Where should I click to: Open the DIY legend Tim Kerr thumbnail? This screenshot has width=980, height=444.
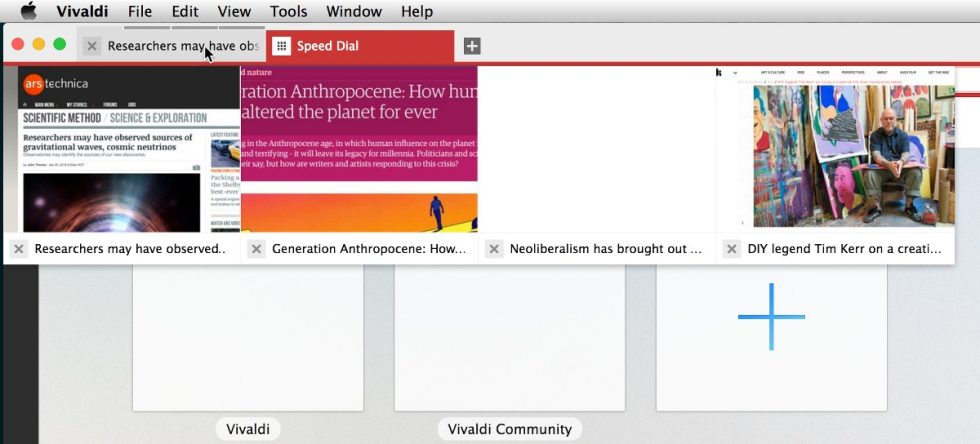coord(835,149)
